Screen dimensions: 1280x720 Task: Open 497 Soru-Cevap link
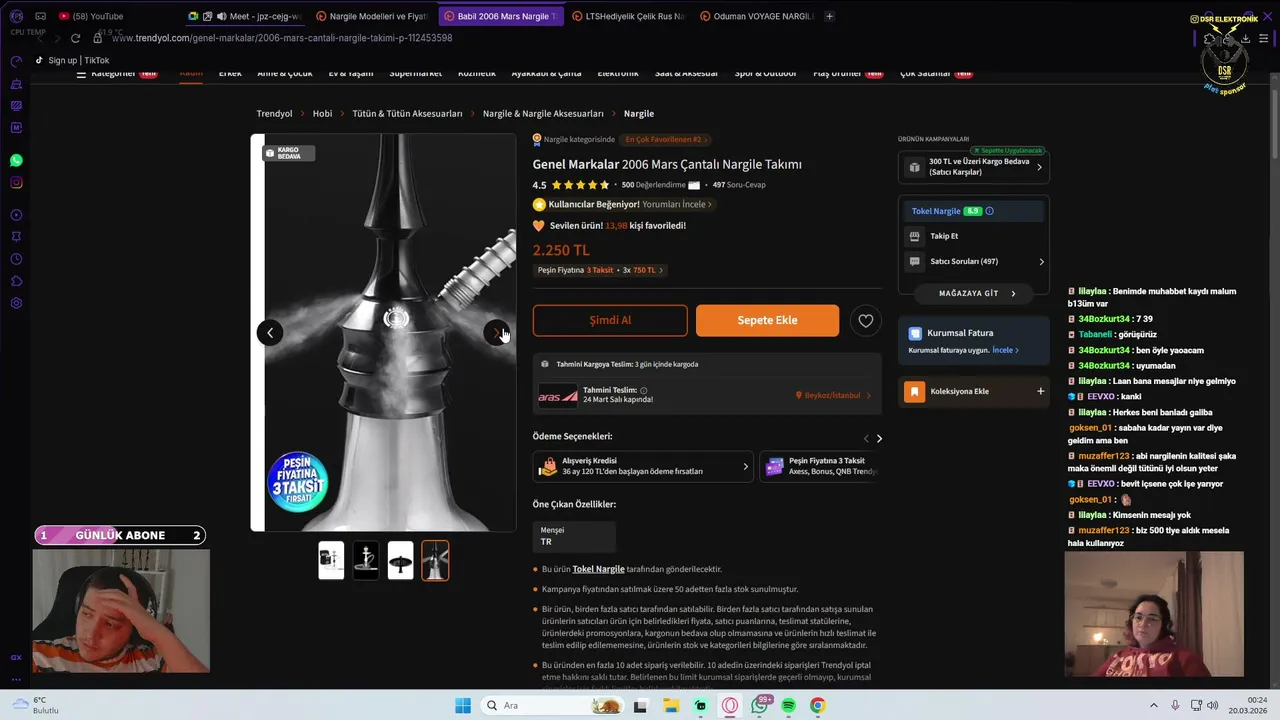pyautogui.click(x=739, y=185)
